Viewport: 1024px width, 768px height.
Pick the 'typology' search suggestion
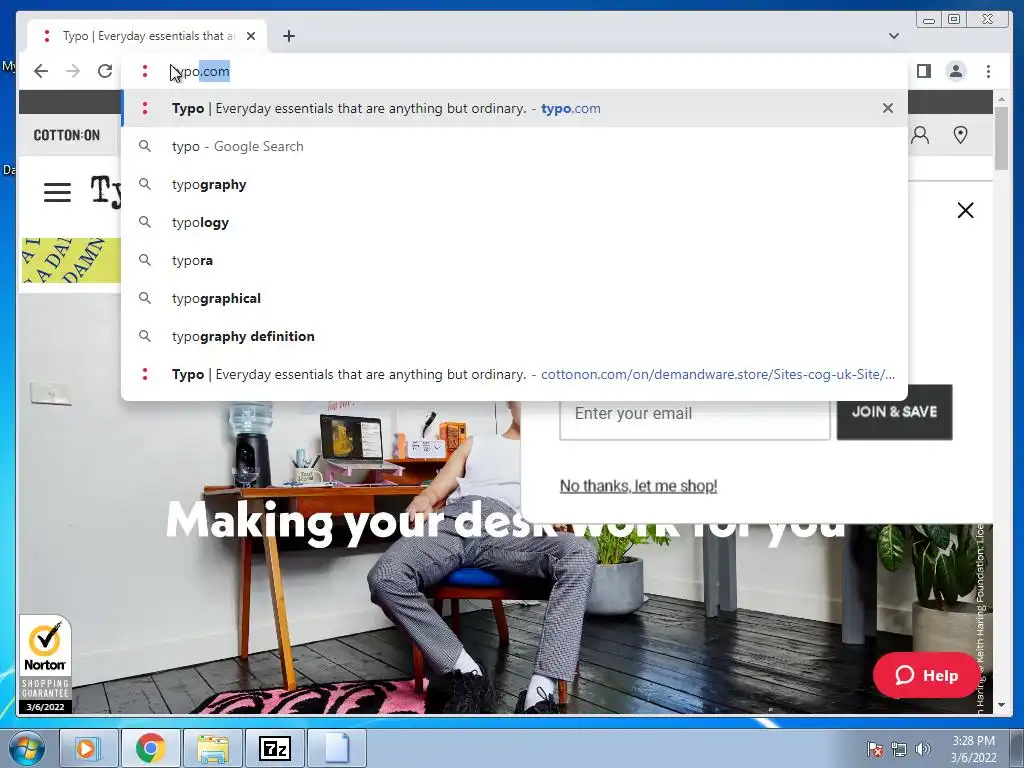(x=514, y=222)
